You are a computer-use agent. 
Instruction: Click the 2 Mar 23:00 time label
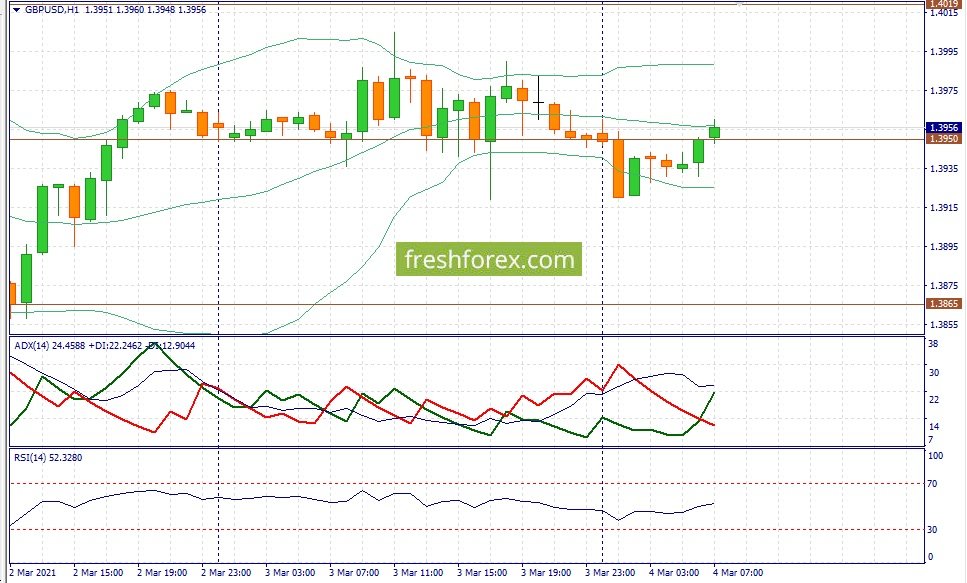tap(226, 573)
